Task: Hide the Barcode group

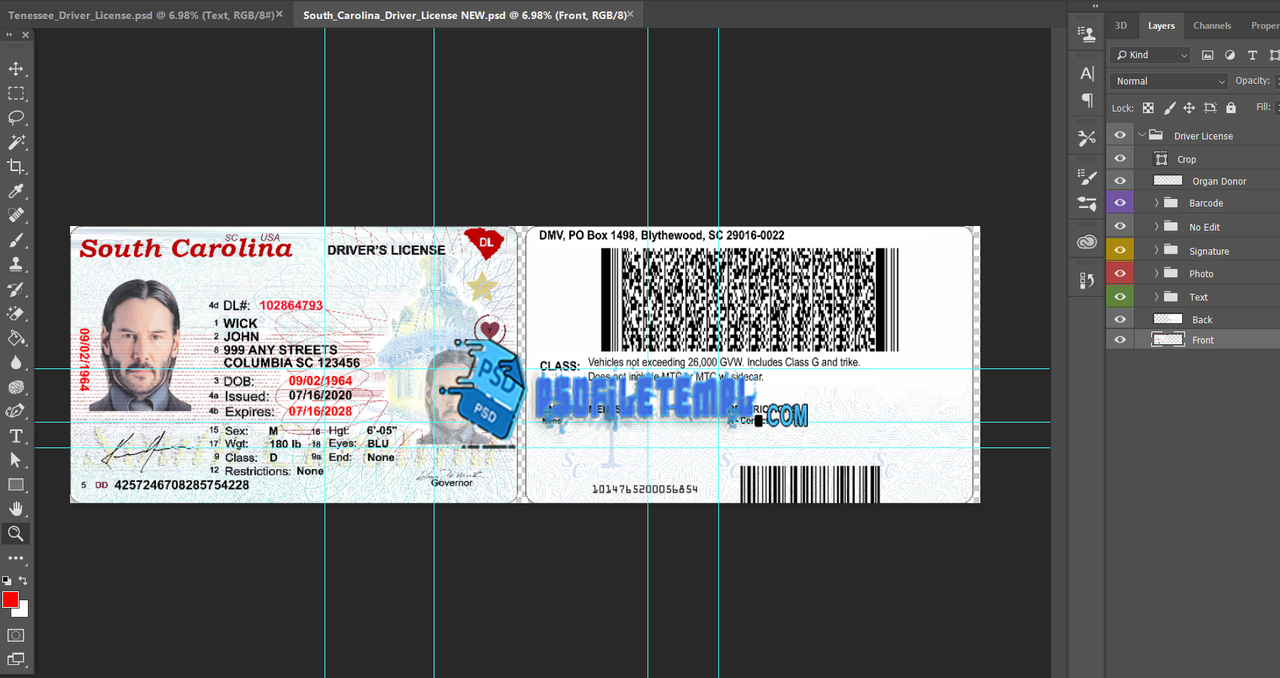Action: (1120, 203)
